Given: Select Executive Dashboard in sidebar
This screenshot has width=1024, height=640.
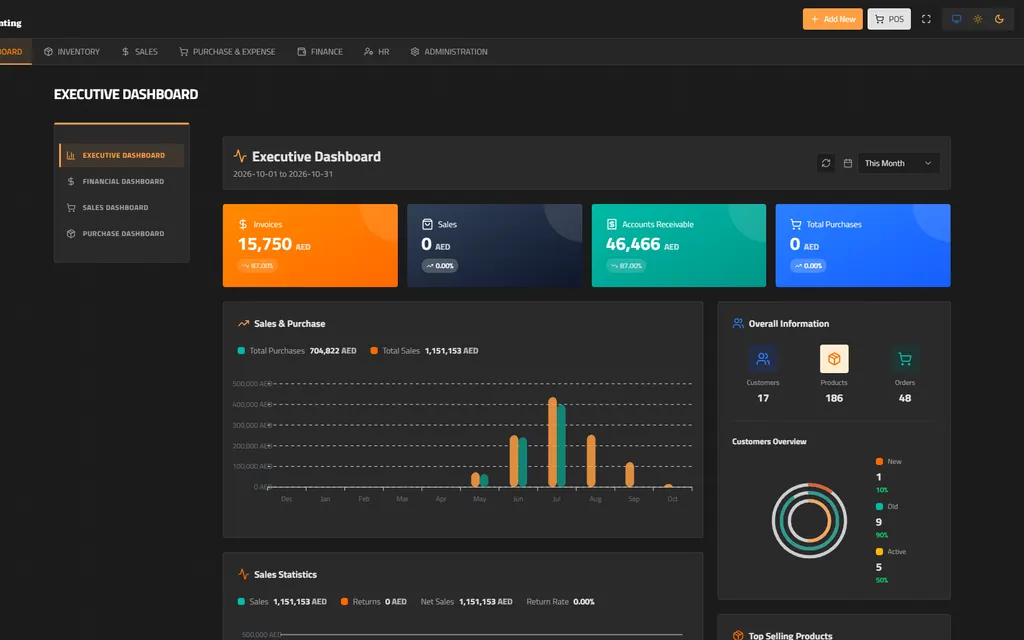Looking at the screenshot, I should pyautogui.click(x=121, y=155).
